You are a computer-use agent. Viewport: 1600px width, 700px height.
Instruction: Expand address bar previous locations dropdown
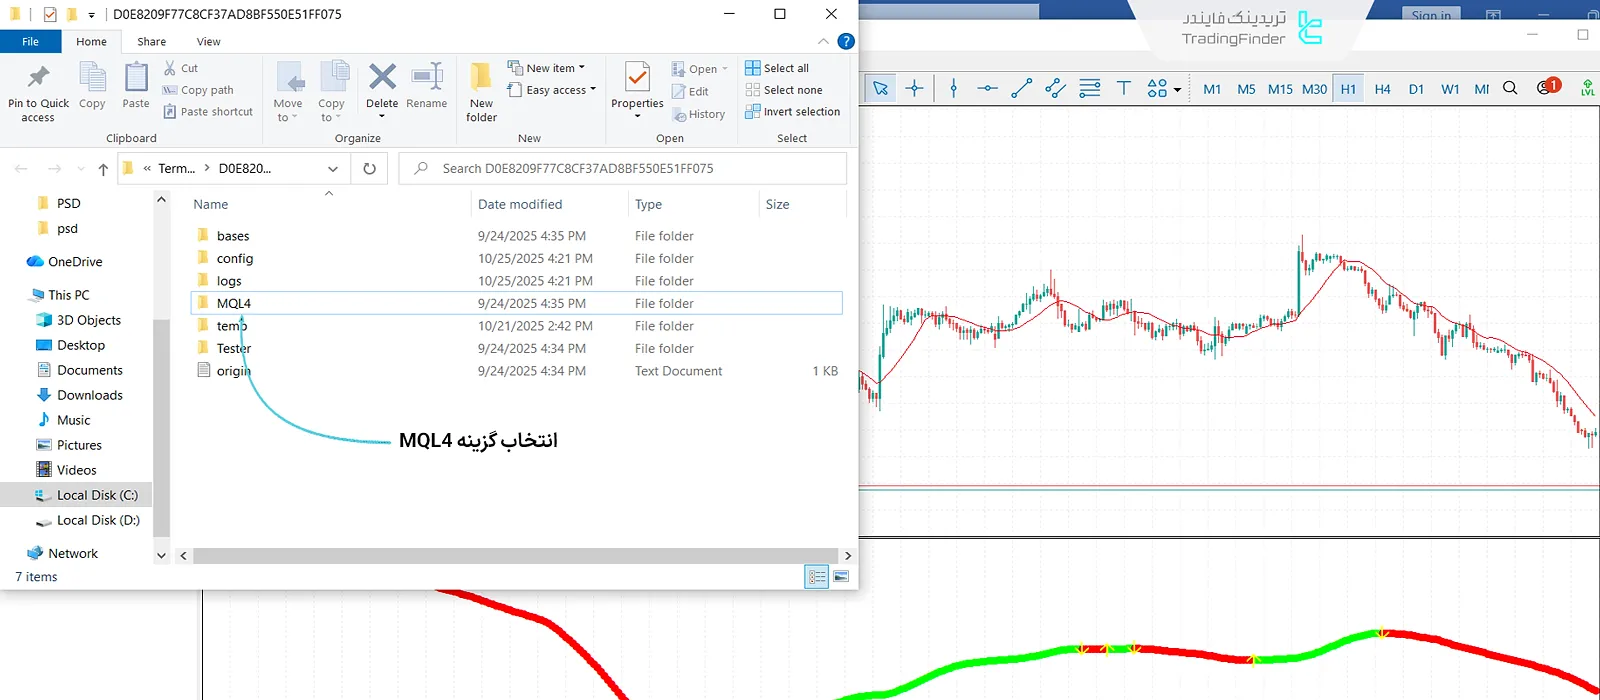[333, 168]
